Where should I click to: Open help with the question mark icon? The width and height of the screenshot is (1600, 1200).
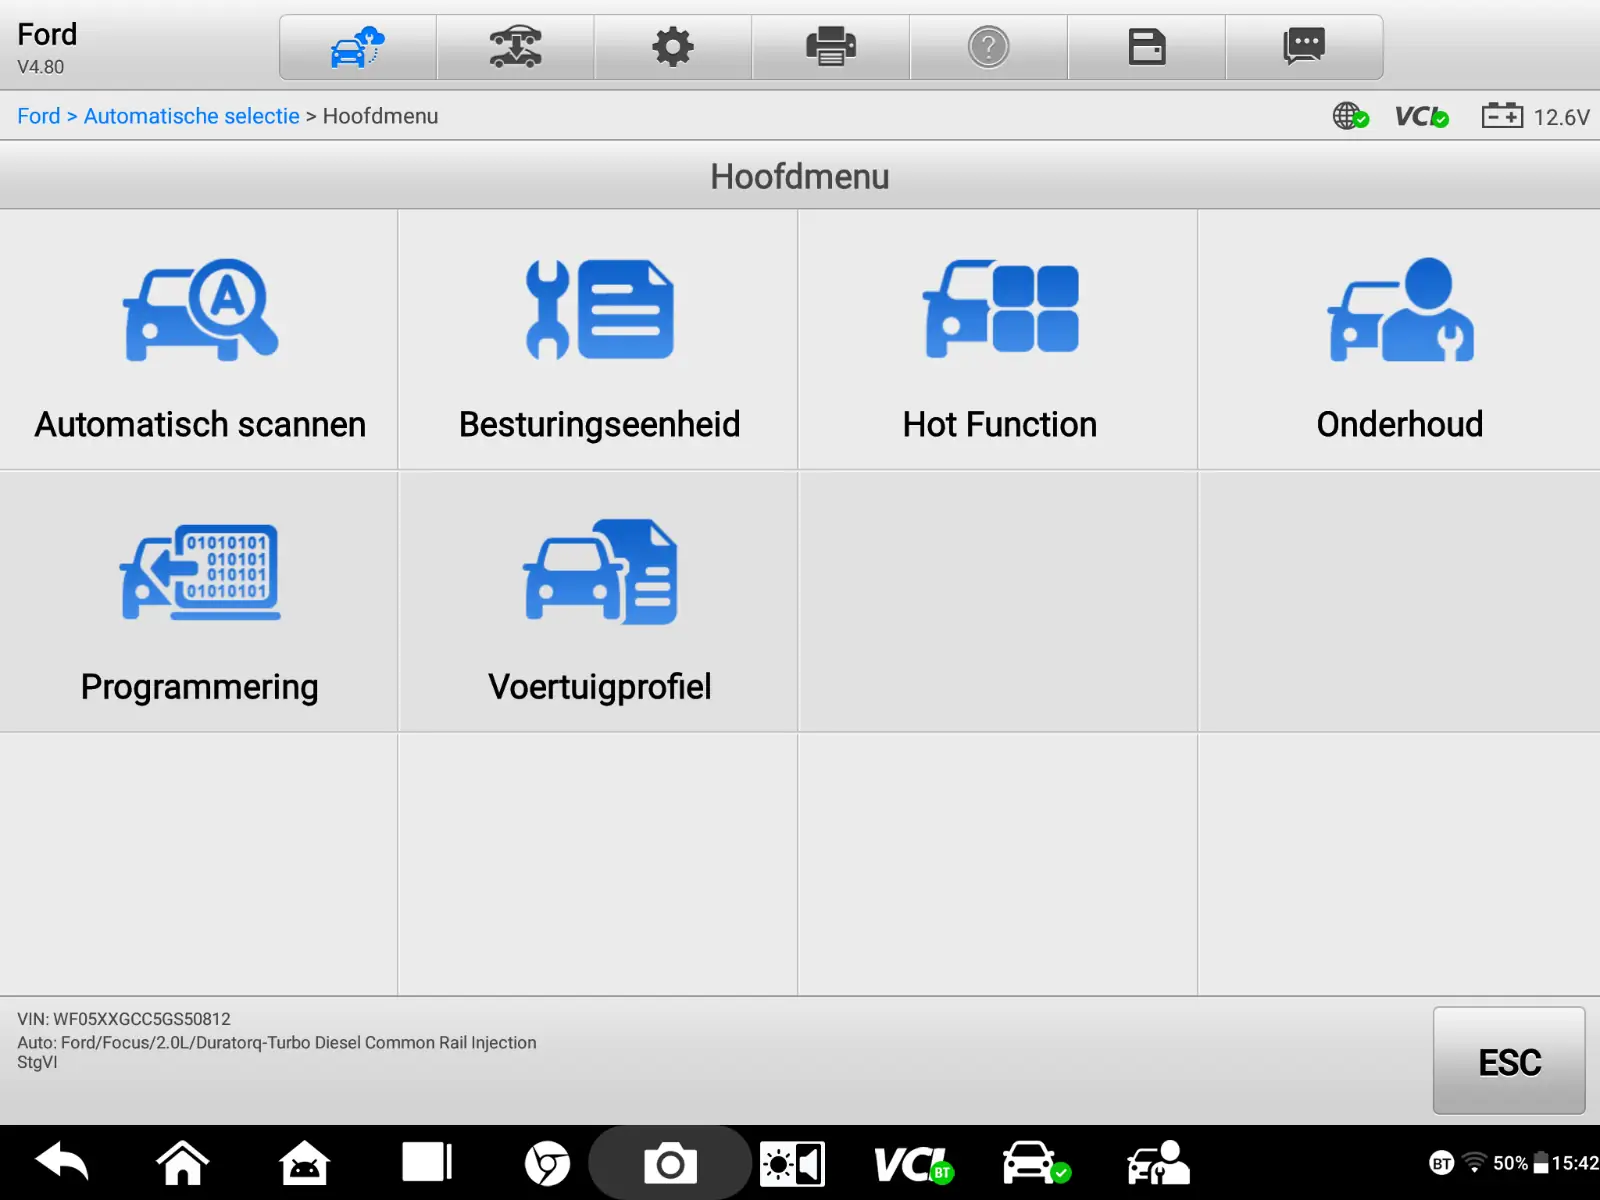pos(989,47)
